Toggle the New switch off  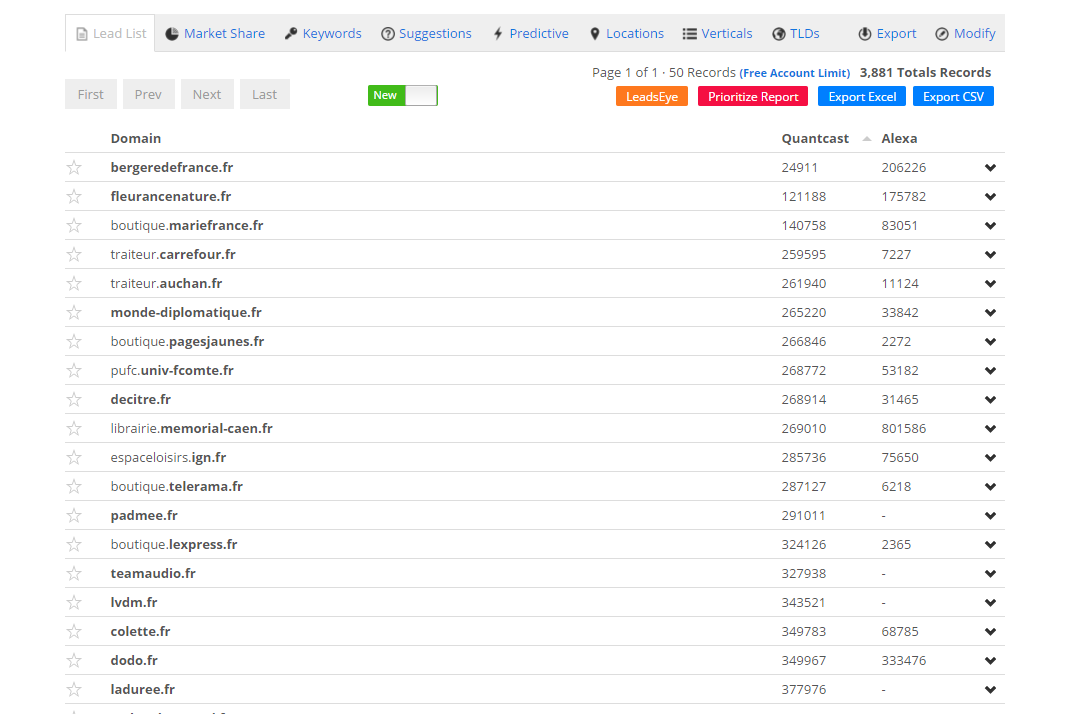pyautogui.click(x=403, y=95)
